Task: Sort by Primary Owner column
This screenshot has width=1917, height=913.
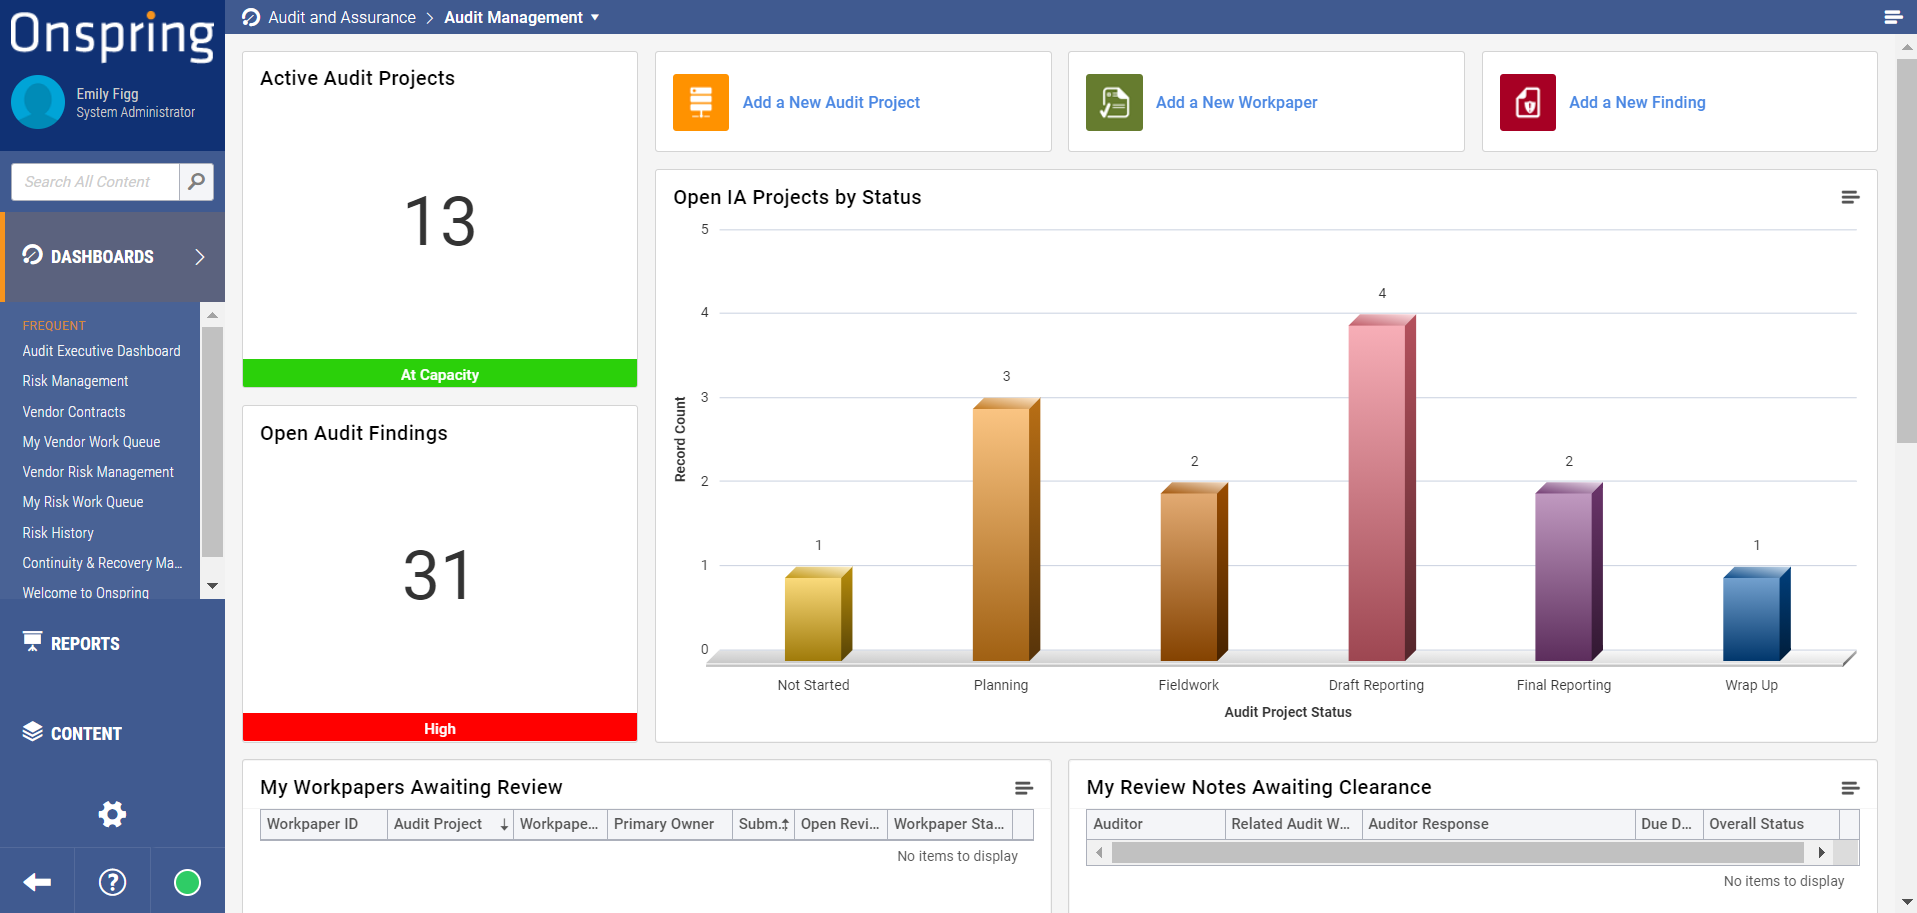Action: [x=669, y=824]
